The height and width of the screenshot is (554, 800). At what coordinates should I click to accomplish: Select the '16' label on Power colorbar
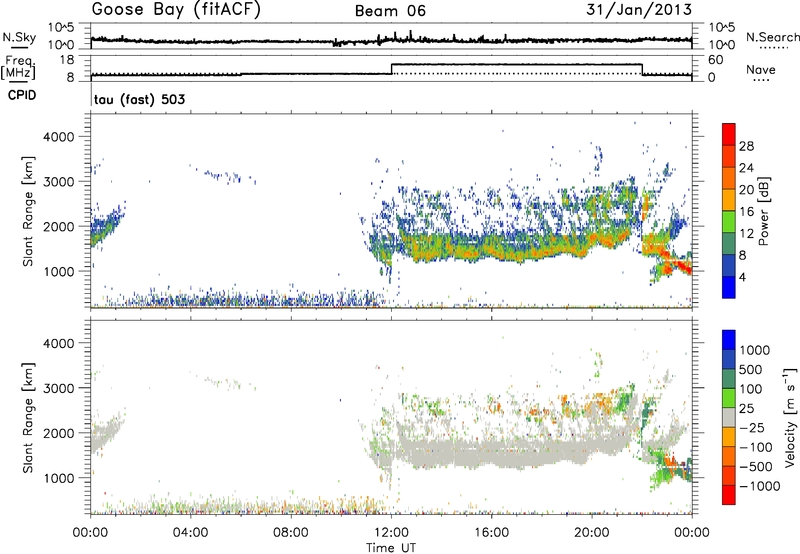(x=746, y=212)
